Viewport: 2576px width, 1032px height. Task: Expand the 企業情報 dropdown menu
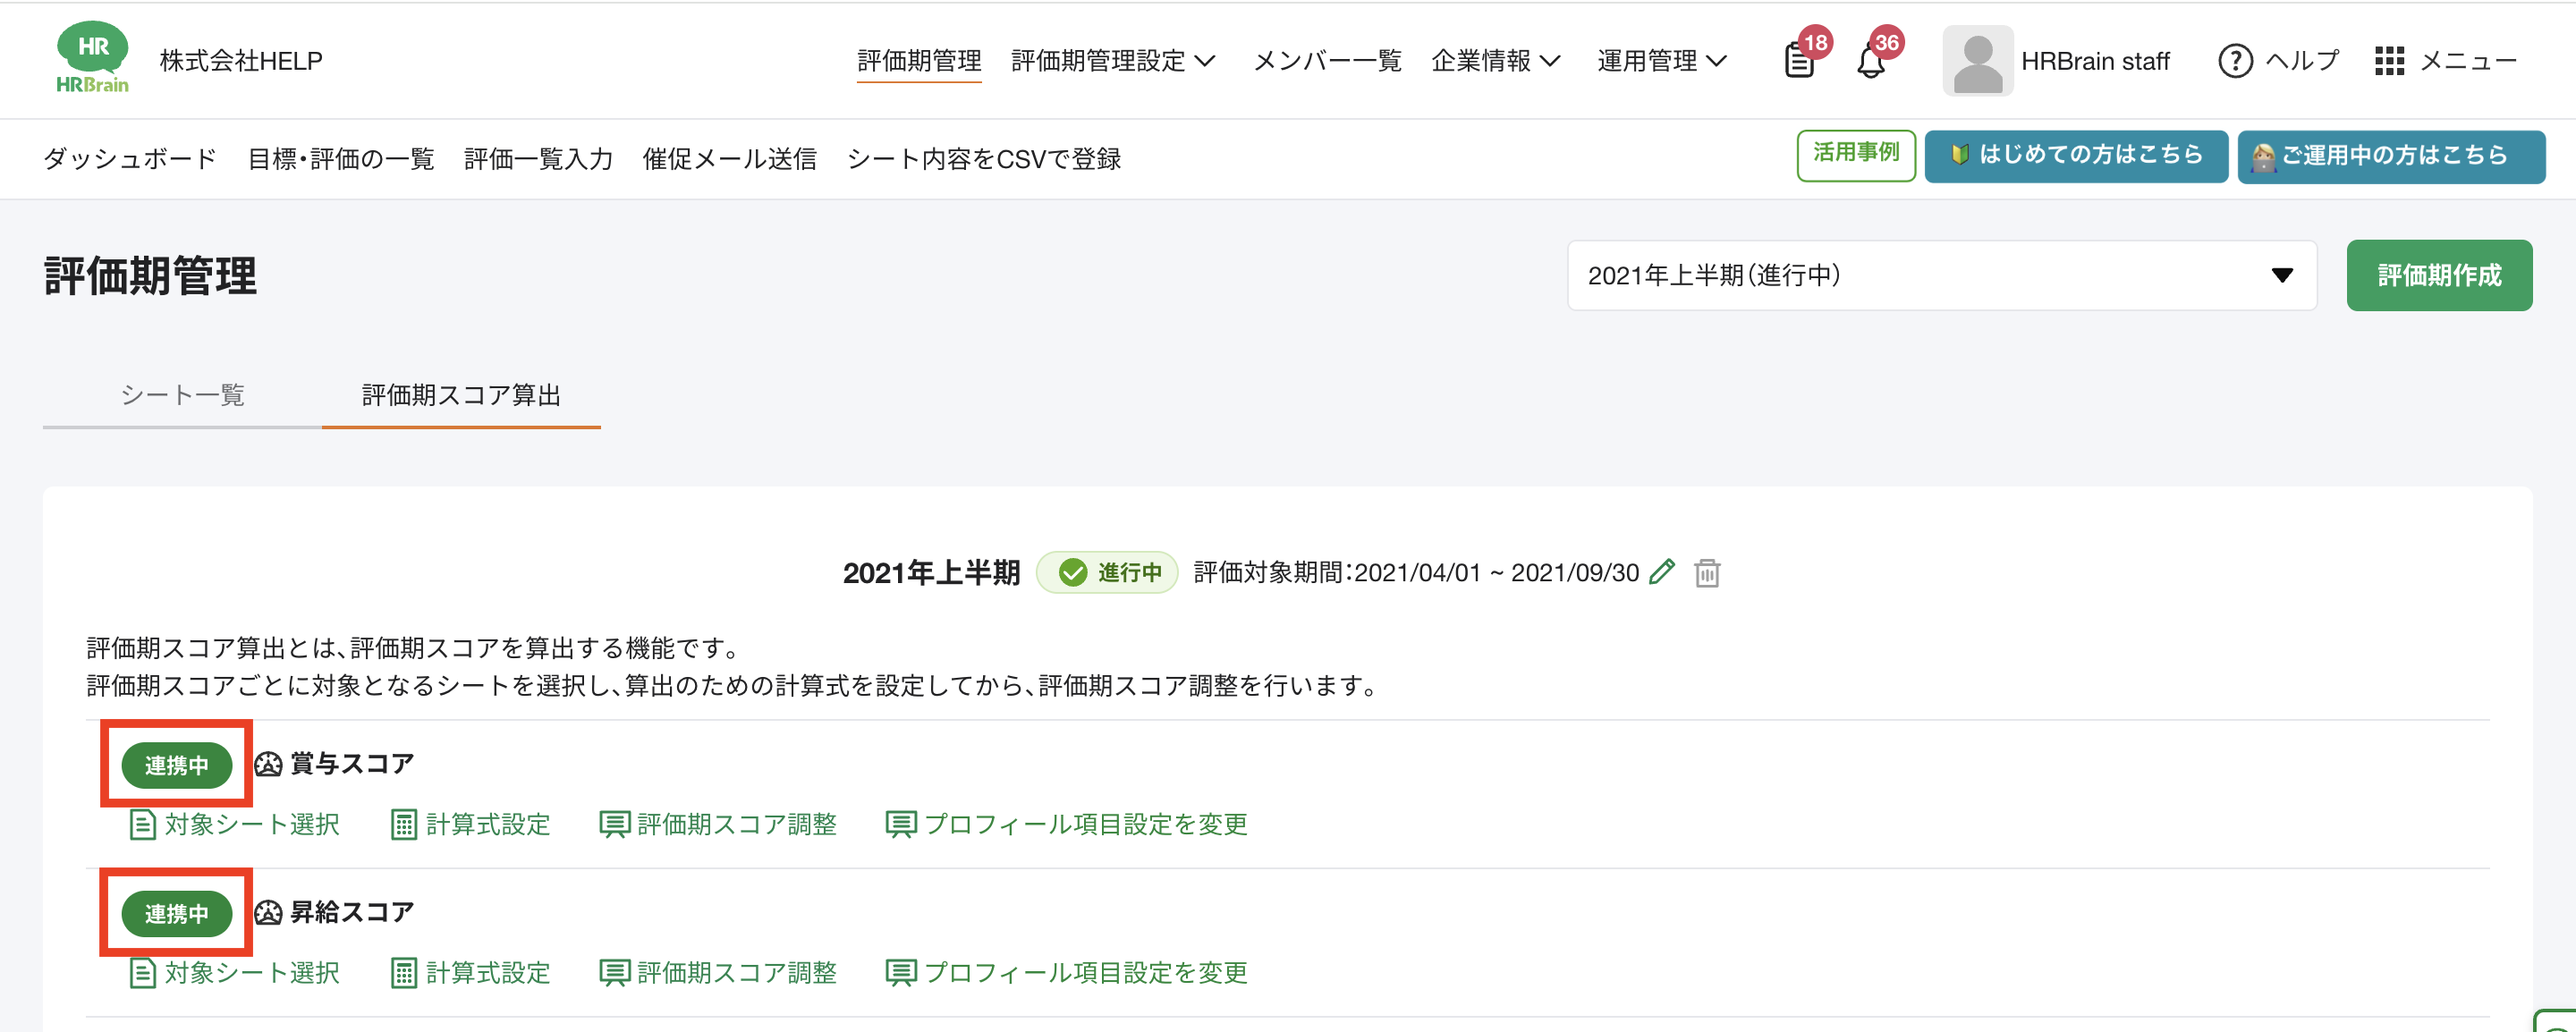pos(1495,61)
